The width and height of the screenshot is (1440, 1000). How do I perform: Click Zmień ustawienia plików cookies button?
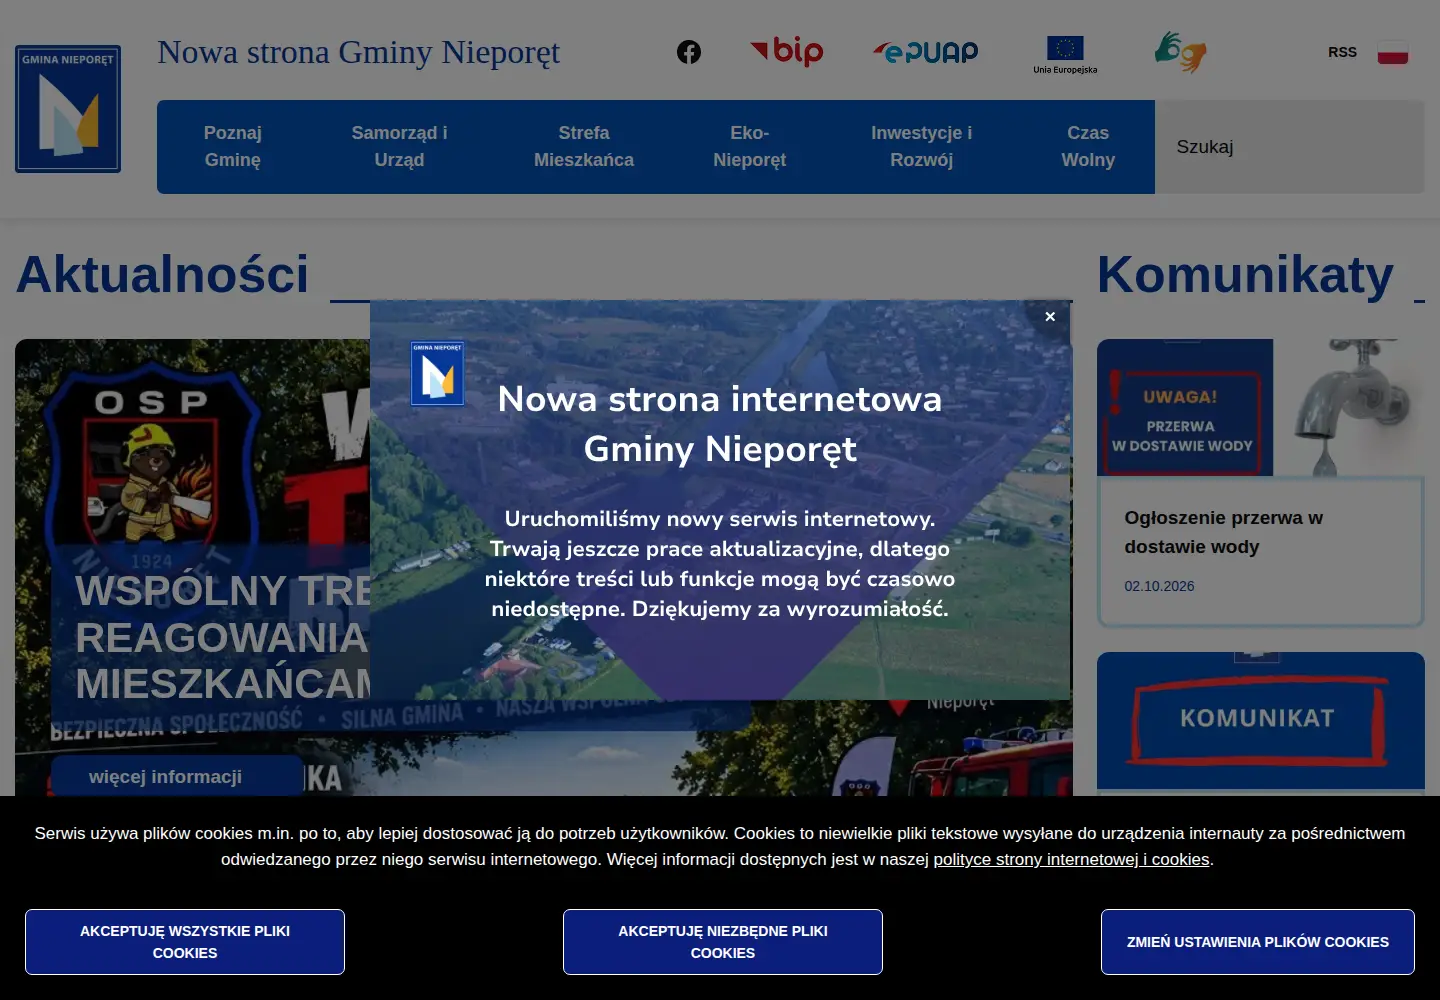(1258, 942)
